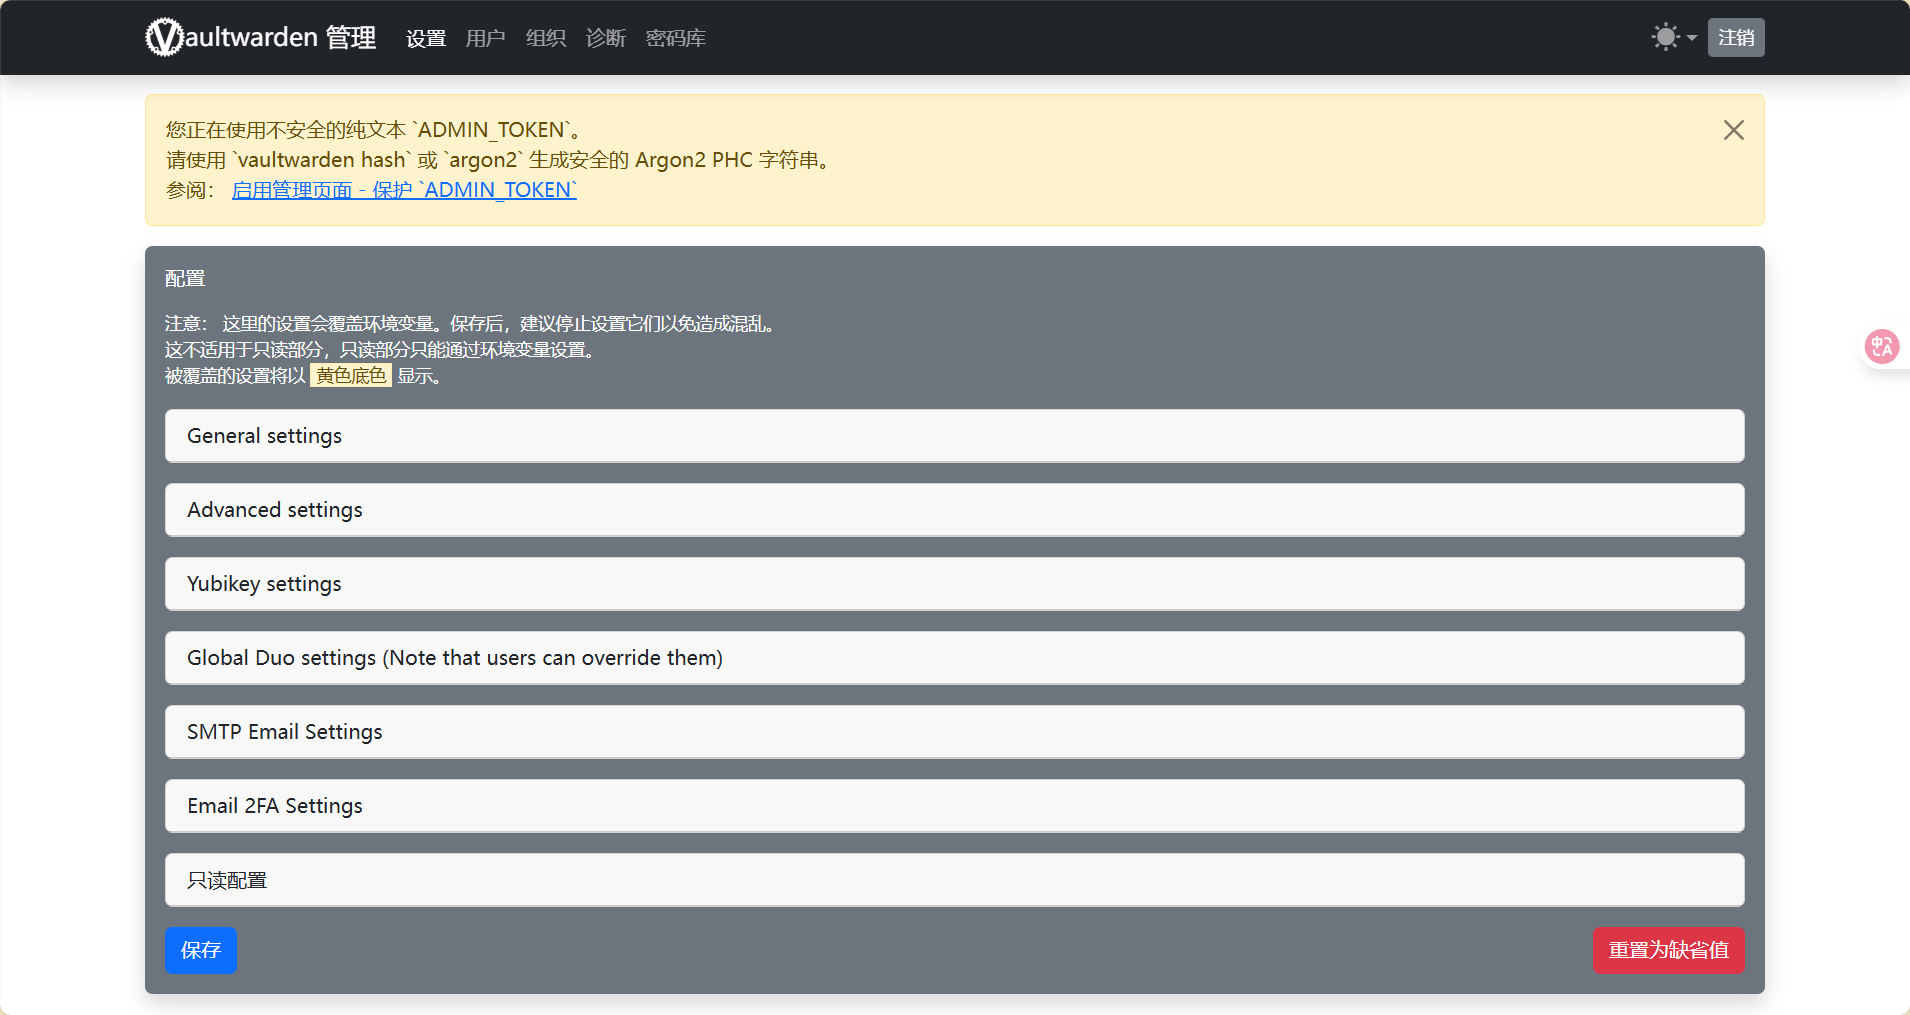Expand Global Duo settings section
This screenshot has width=1910, height=1015.
click(954, 658)
